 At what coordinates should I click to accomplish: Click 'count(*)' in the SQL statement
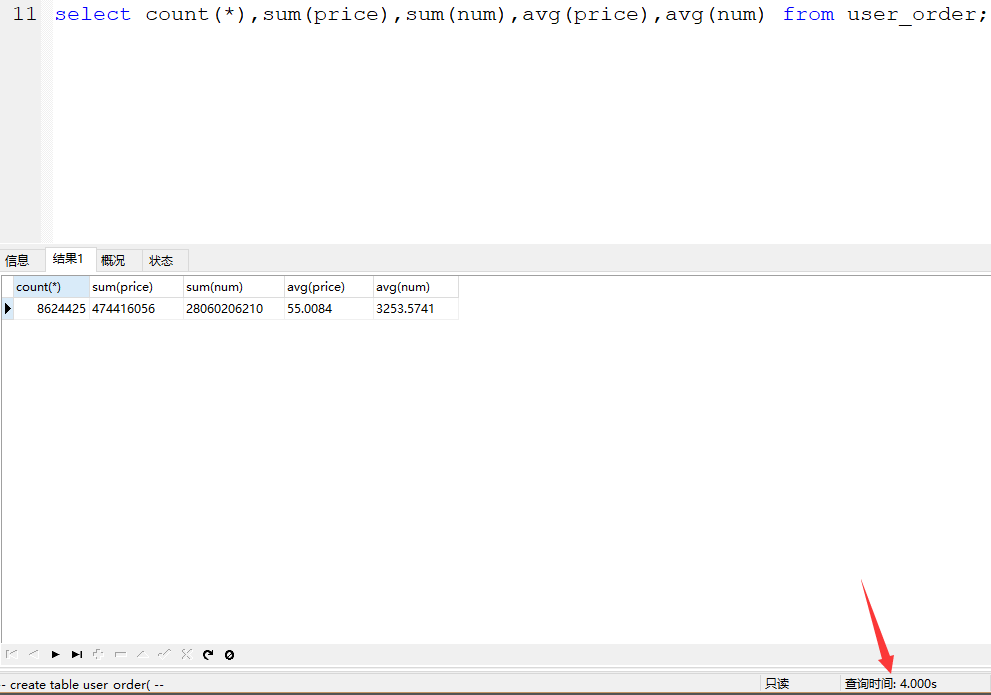point(195,14)
